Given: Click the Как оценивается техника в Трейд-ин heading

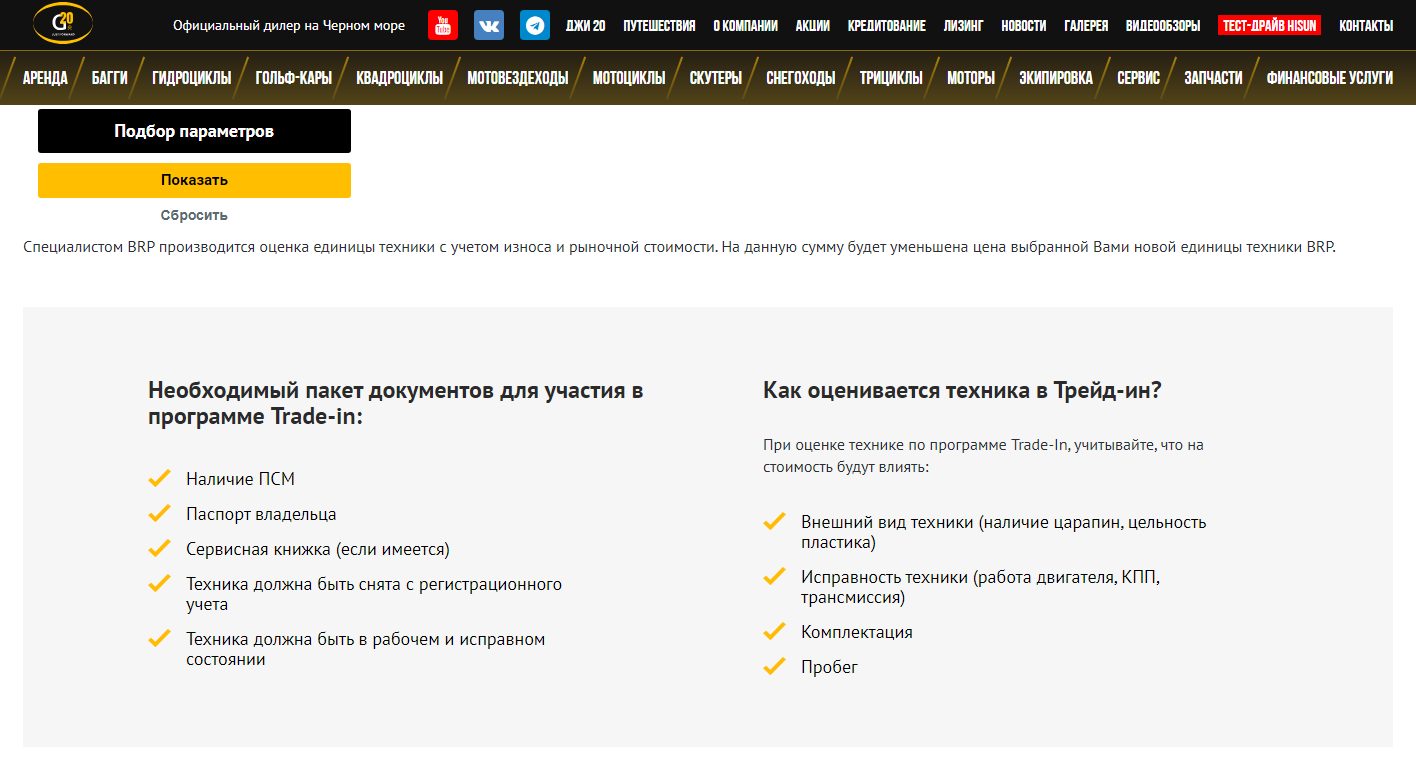Looking at the screenshot, I should [x=962, y=390].
